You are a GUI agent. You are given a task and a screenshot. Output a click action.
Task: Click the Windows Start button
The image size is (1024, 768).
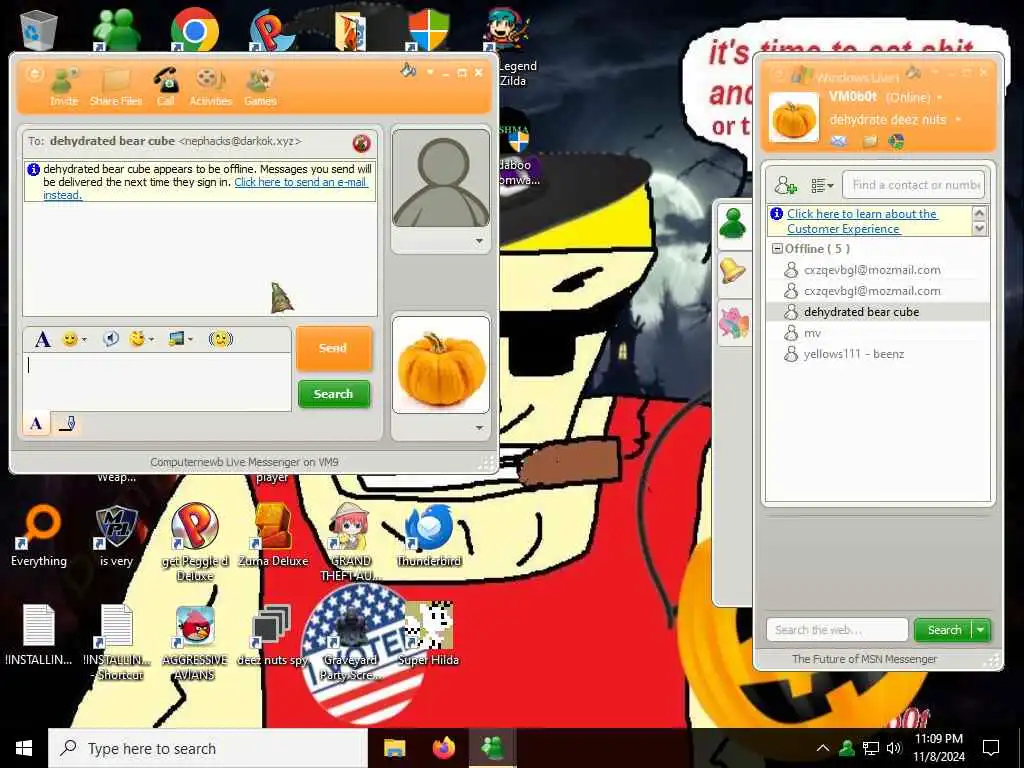pos(24,748)
